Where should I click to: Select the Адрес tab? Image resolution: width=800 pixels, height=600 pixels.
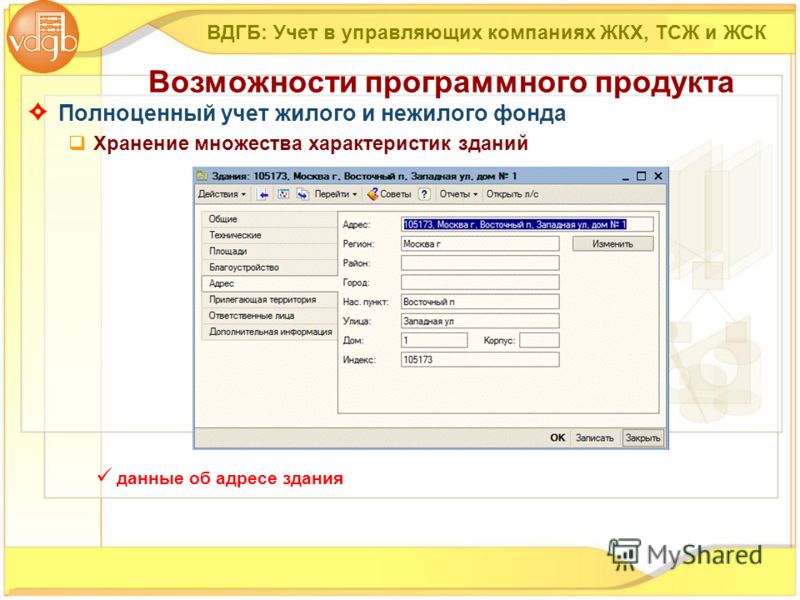pos(269,284)
